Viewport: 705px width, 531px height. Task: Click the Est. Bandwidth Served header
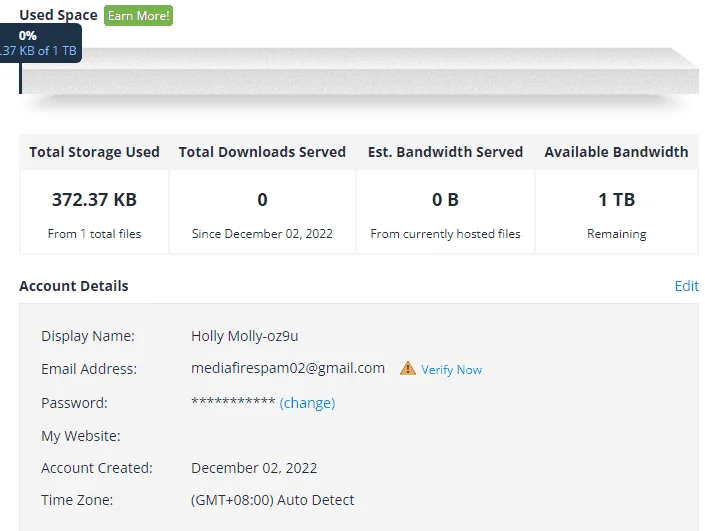[445, 152]
